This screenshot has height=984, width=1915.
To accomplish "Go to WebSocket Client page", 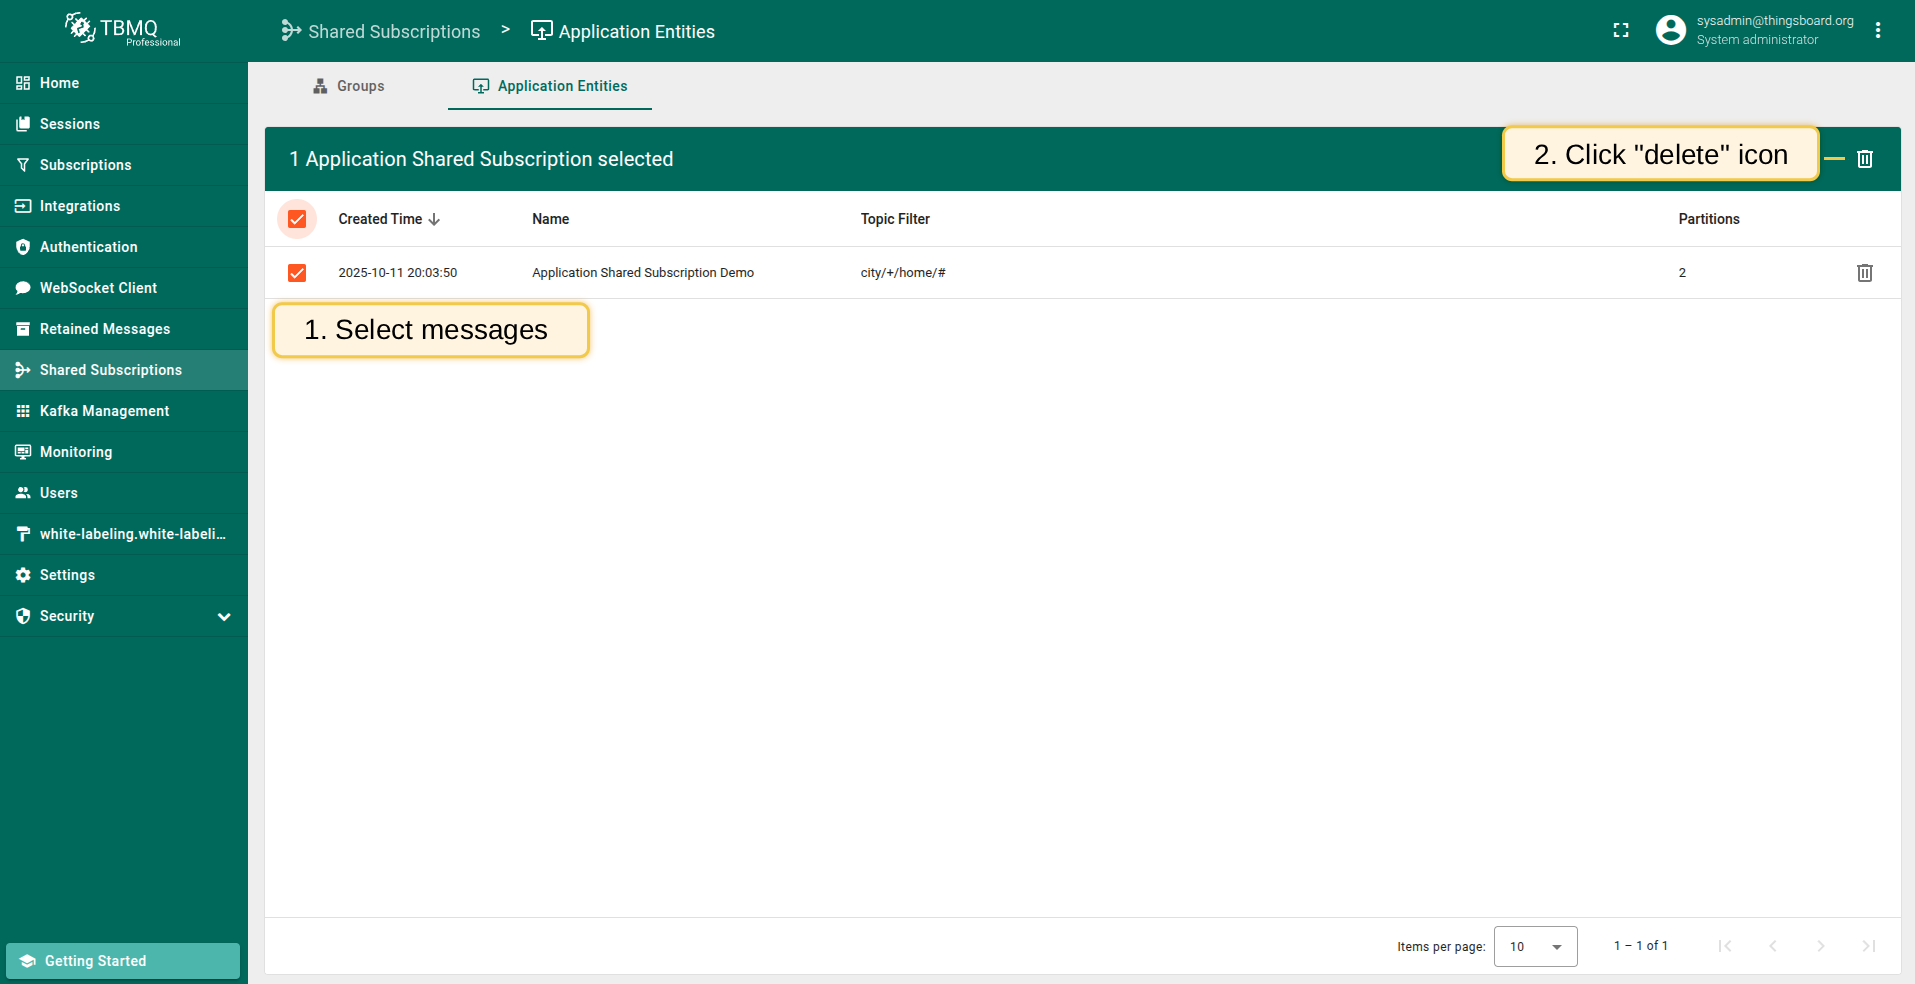I will pos(98,288).
